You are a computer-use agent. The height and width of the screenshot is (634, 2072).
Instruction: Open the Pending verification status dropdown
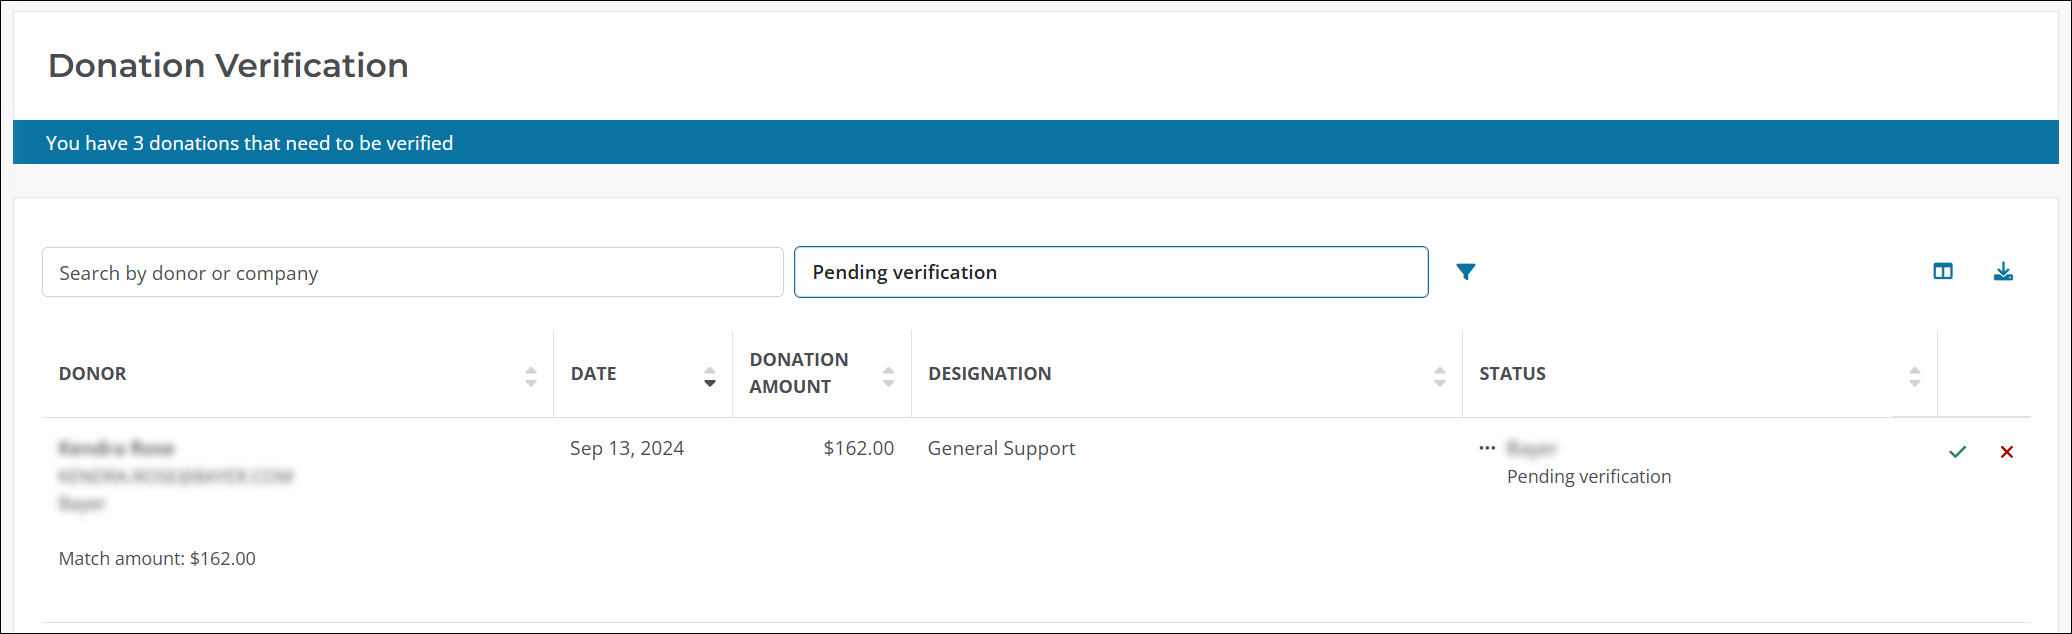coord(1110,272)
